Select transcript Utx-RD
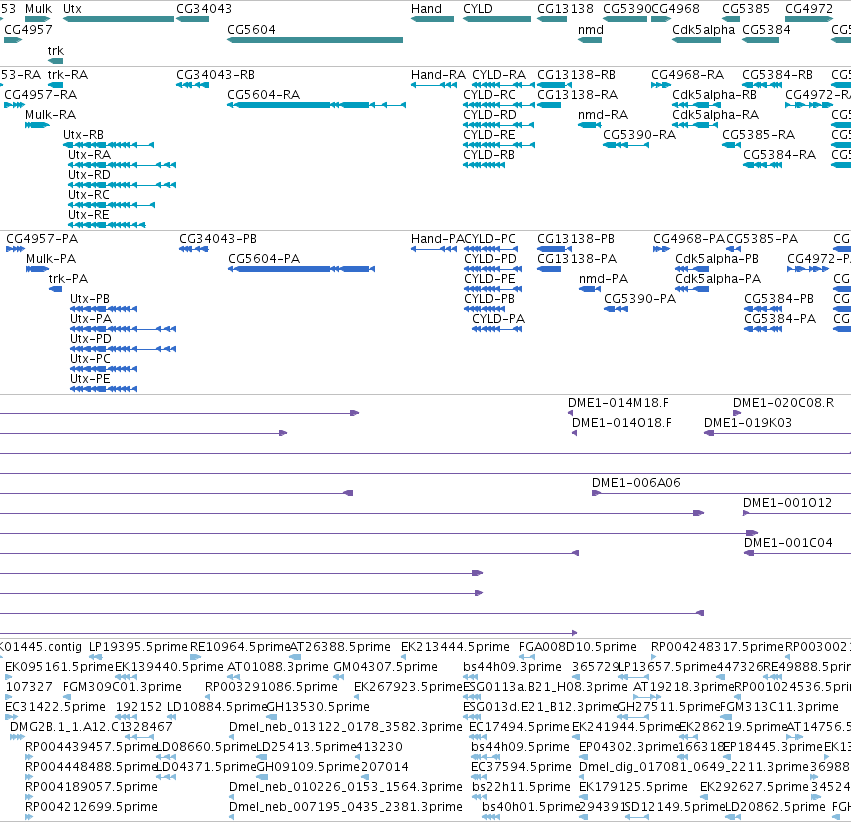This screenshot has width=851, height=822. [122, 185]
